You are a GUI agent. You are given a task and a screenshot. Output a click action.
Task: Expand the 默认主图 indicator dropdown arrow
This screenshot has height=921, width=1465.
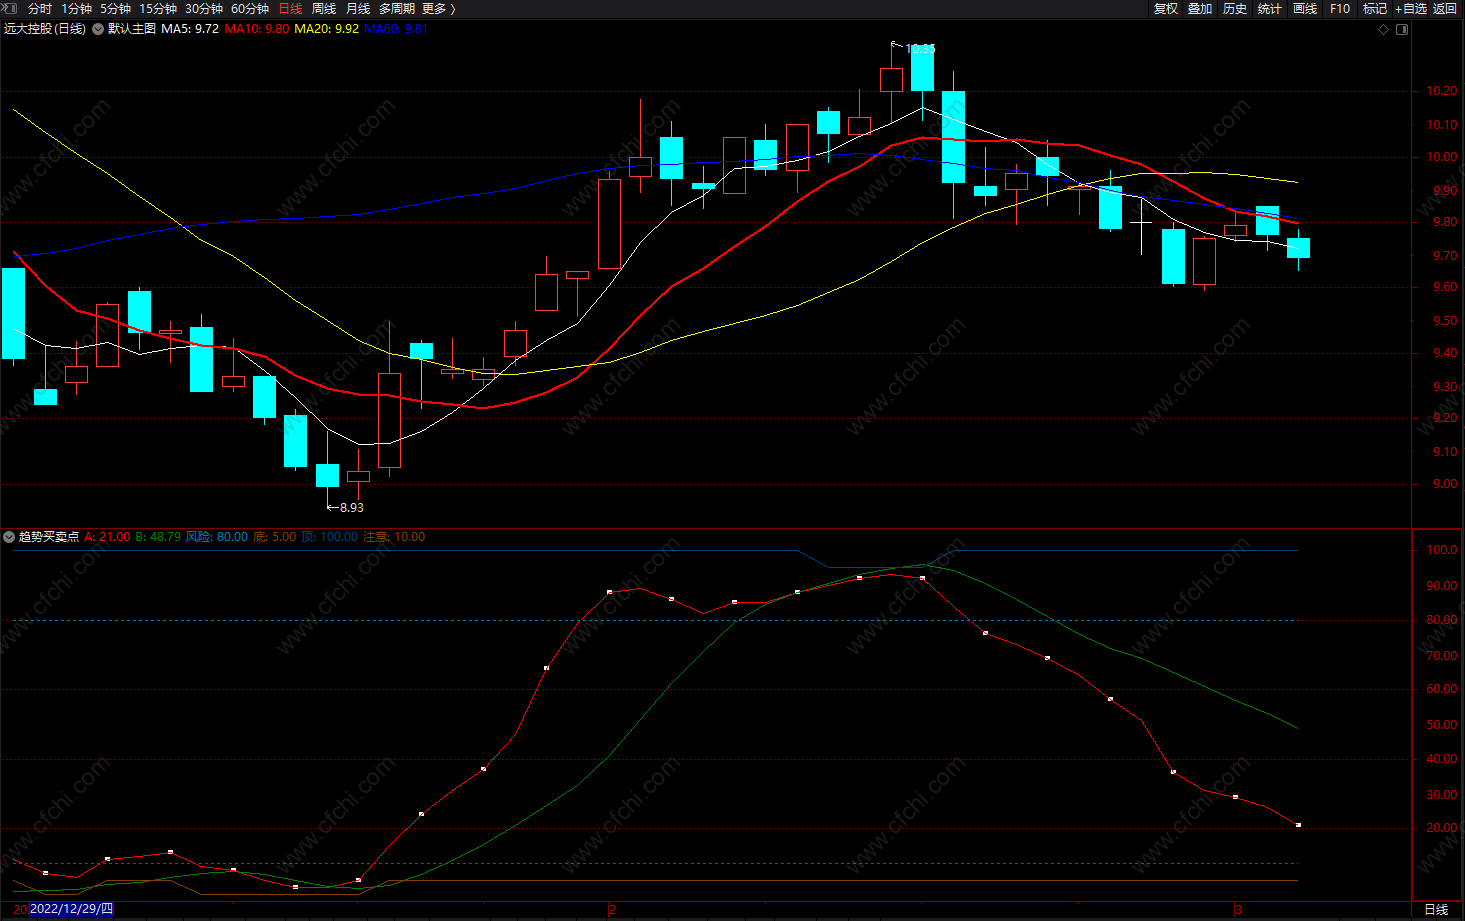pos(98,29)
